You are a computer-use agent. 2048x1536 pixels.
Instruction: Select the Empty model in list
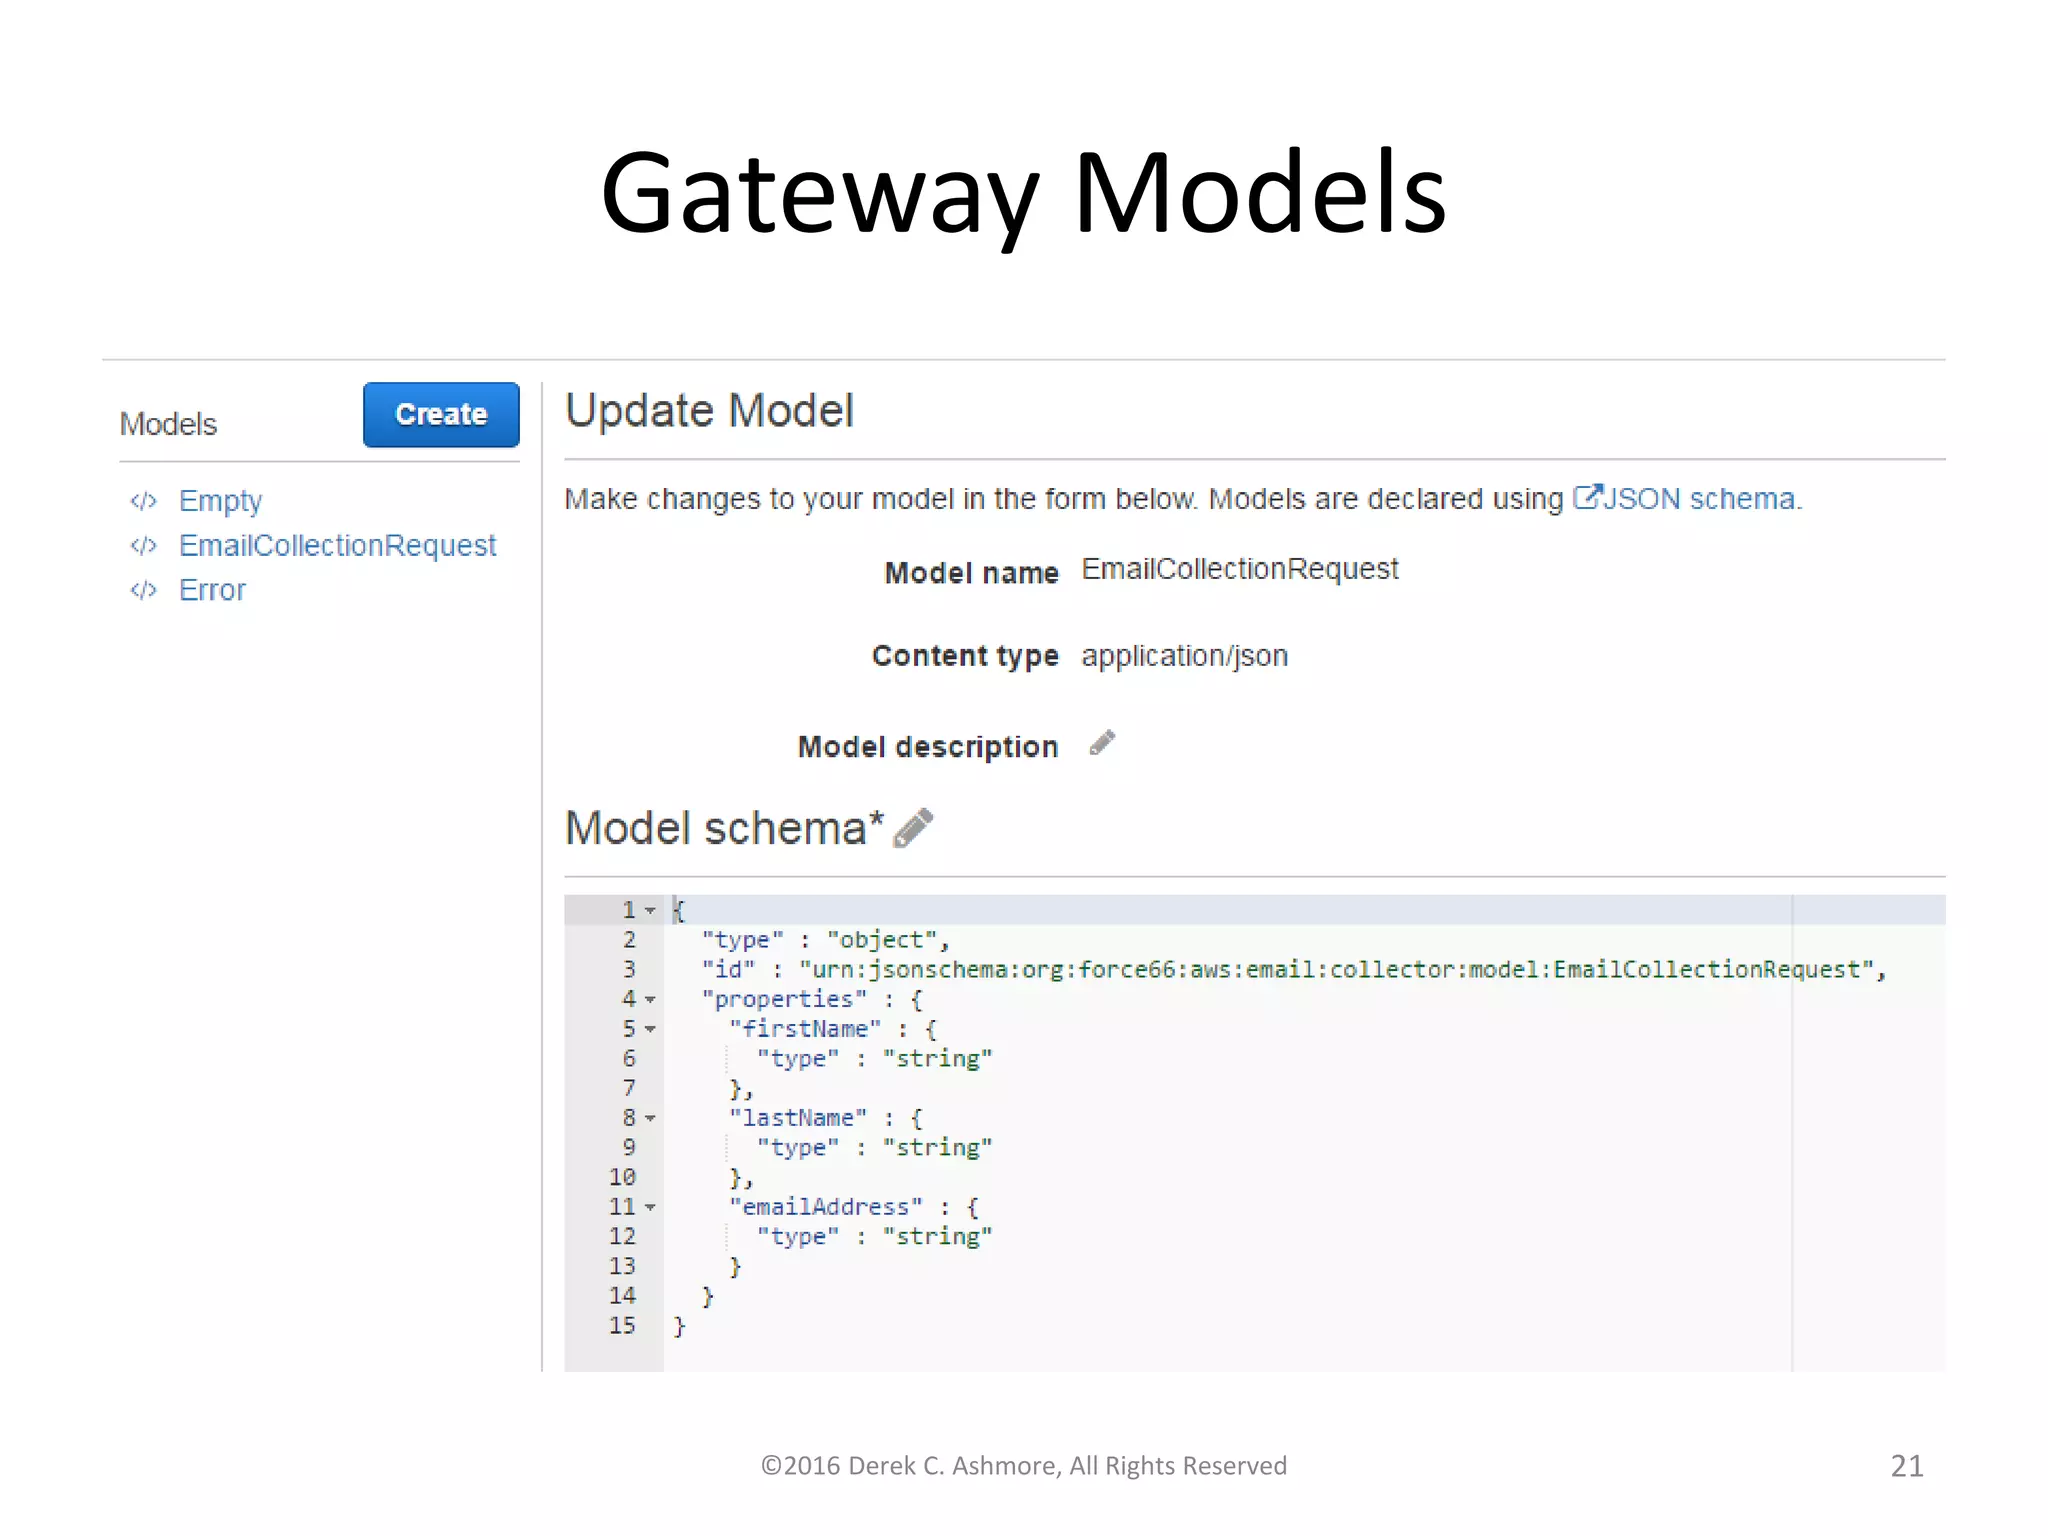tap(220, 501)
